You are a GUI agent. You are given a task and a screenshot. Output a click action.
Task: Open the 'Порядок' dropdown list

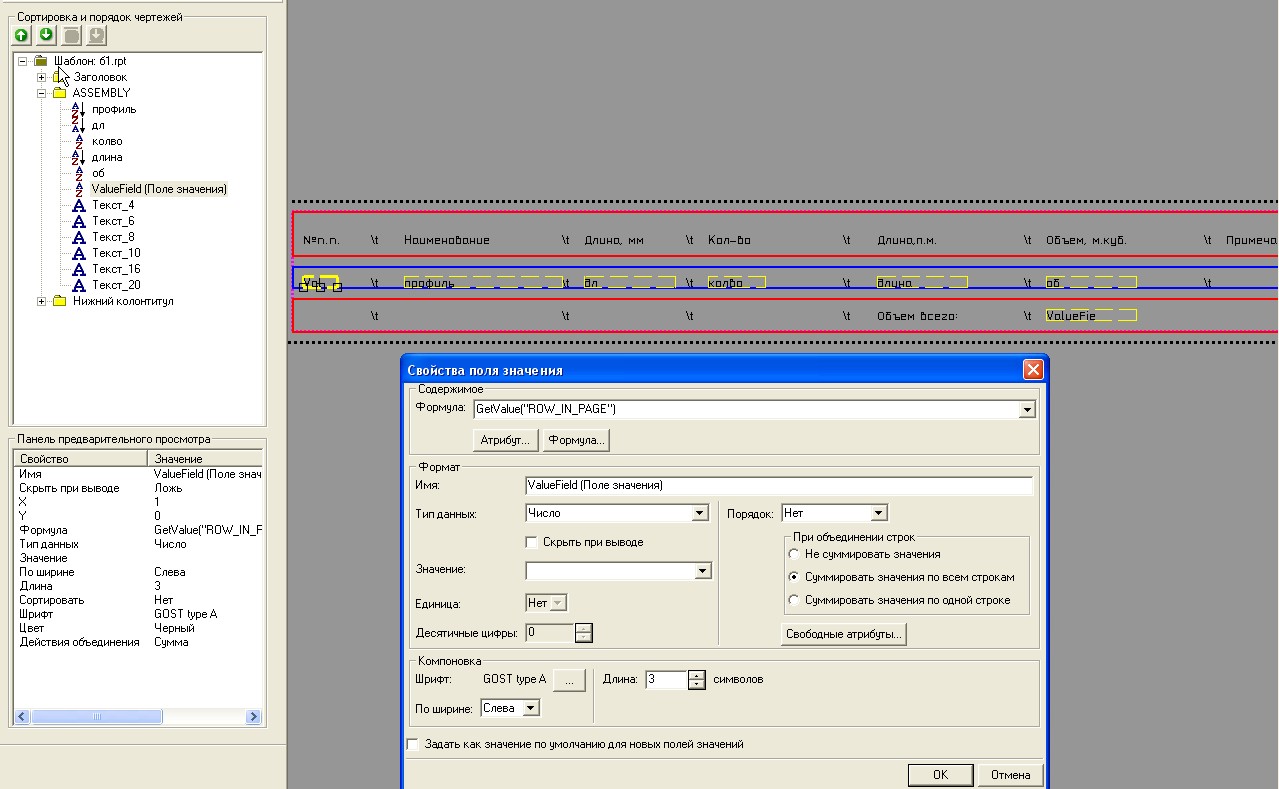pyautogui.click(x=878, y=513)
